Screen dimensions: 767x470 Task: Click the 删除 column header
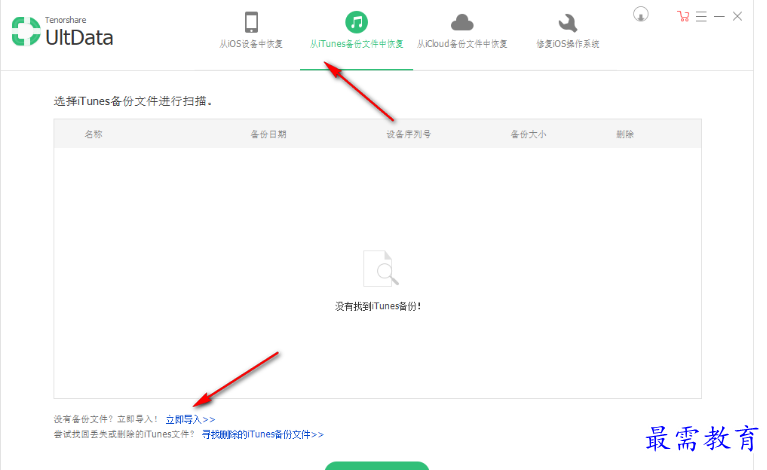[x=625, y=134]
